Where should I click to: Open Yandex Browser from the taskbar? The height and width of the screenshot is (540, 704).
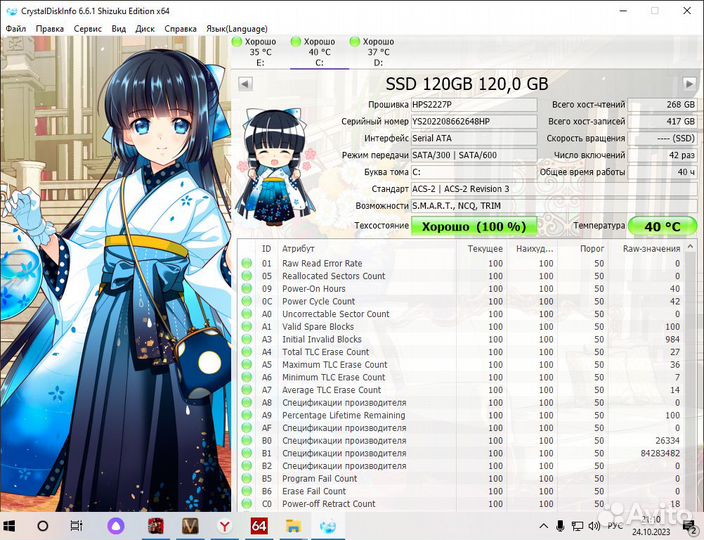(224, 526)
